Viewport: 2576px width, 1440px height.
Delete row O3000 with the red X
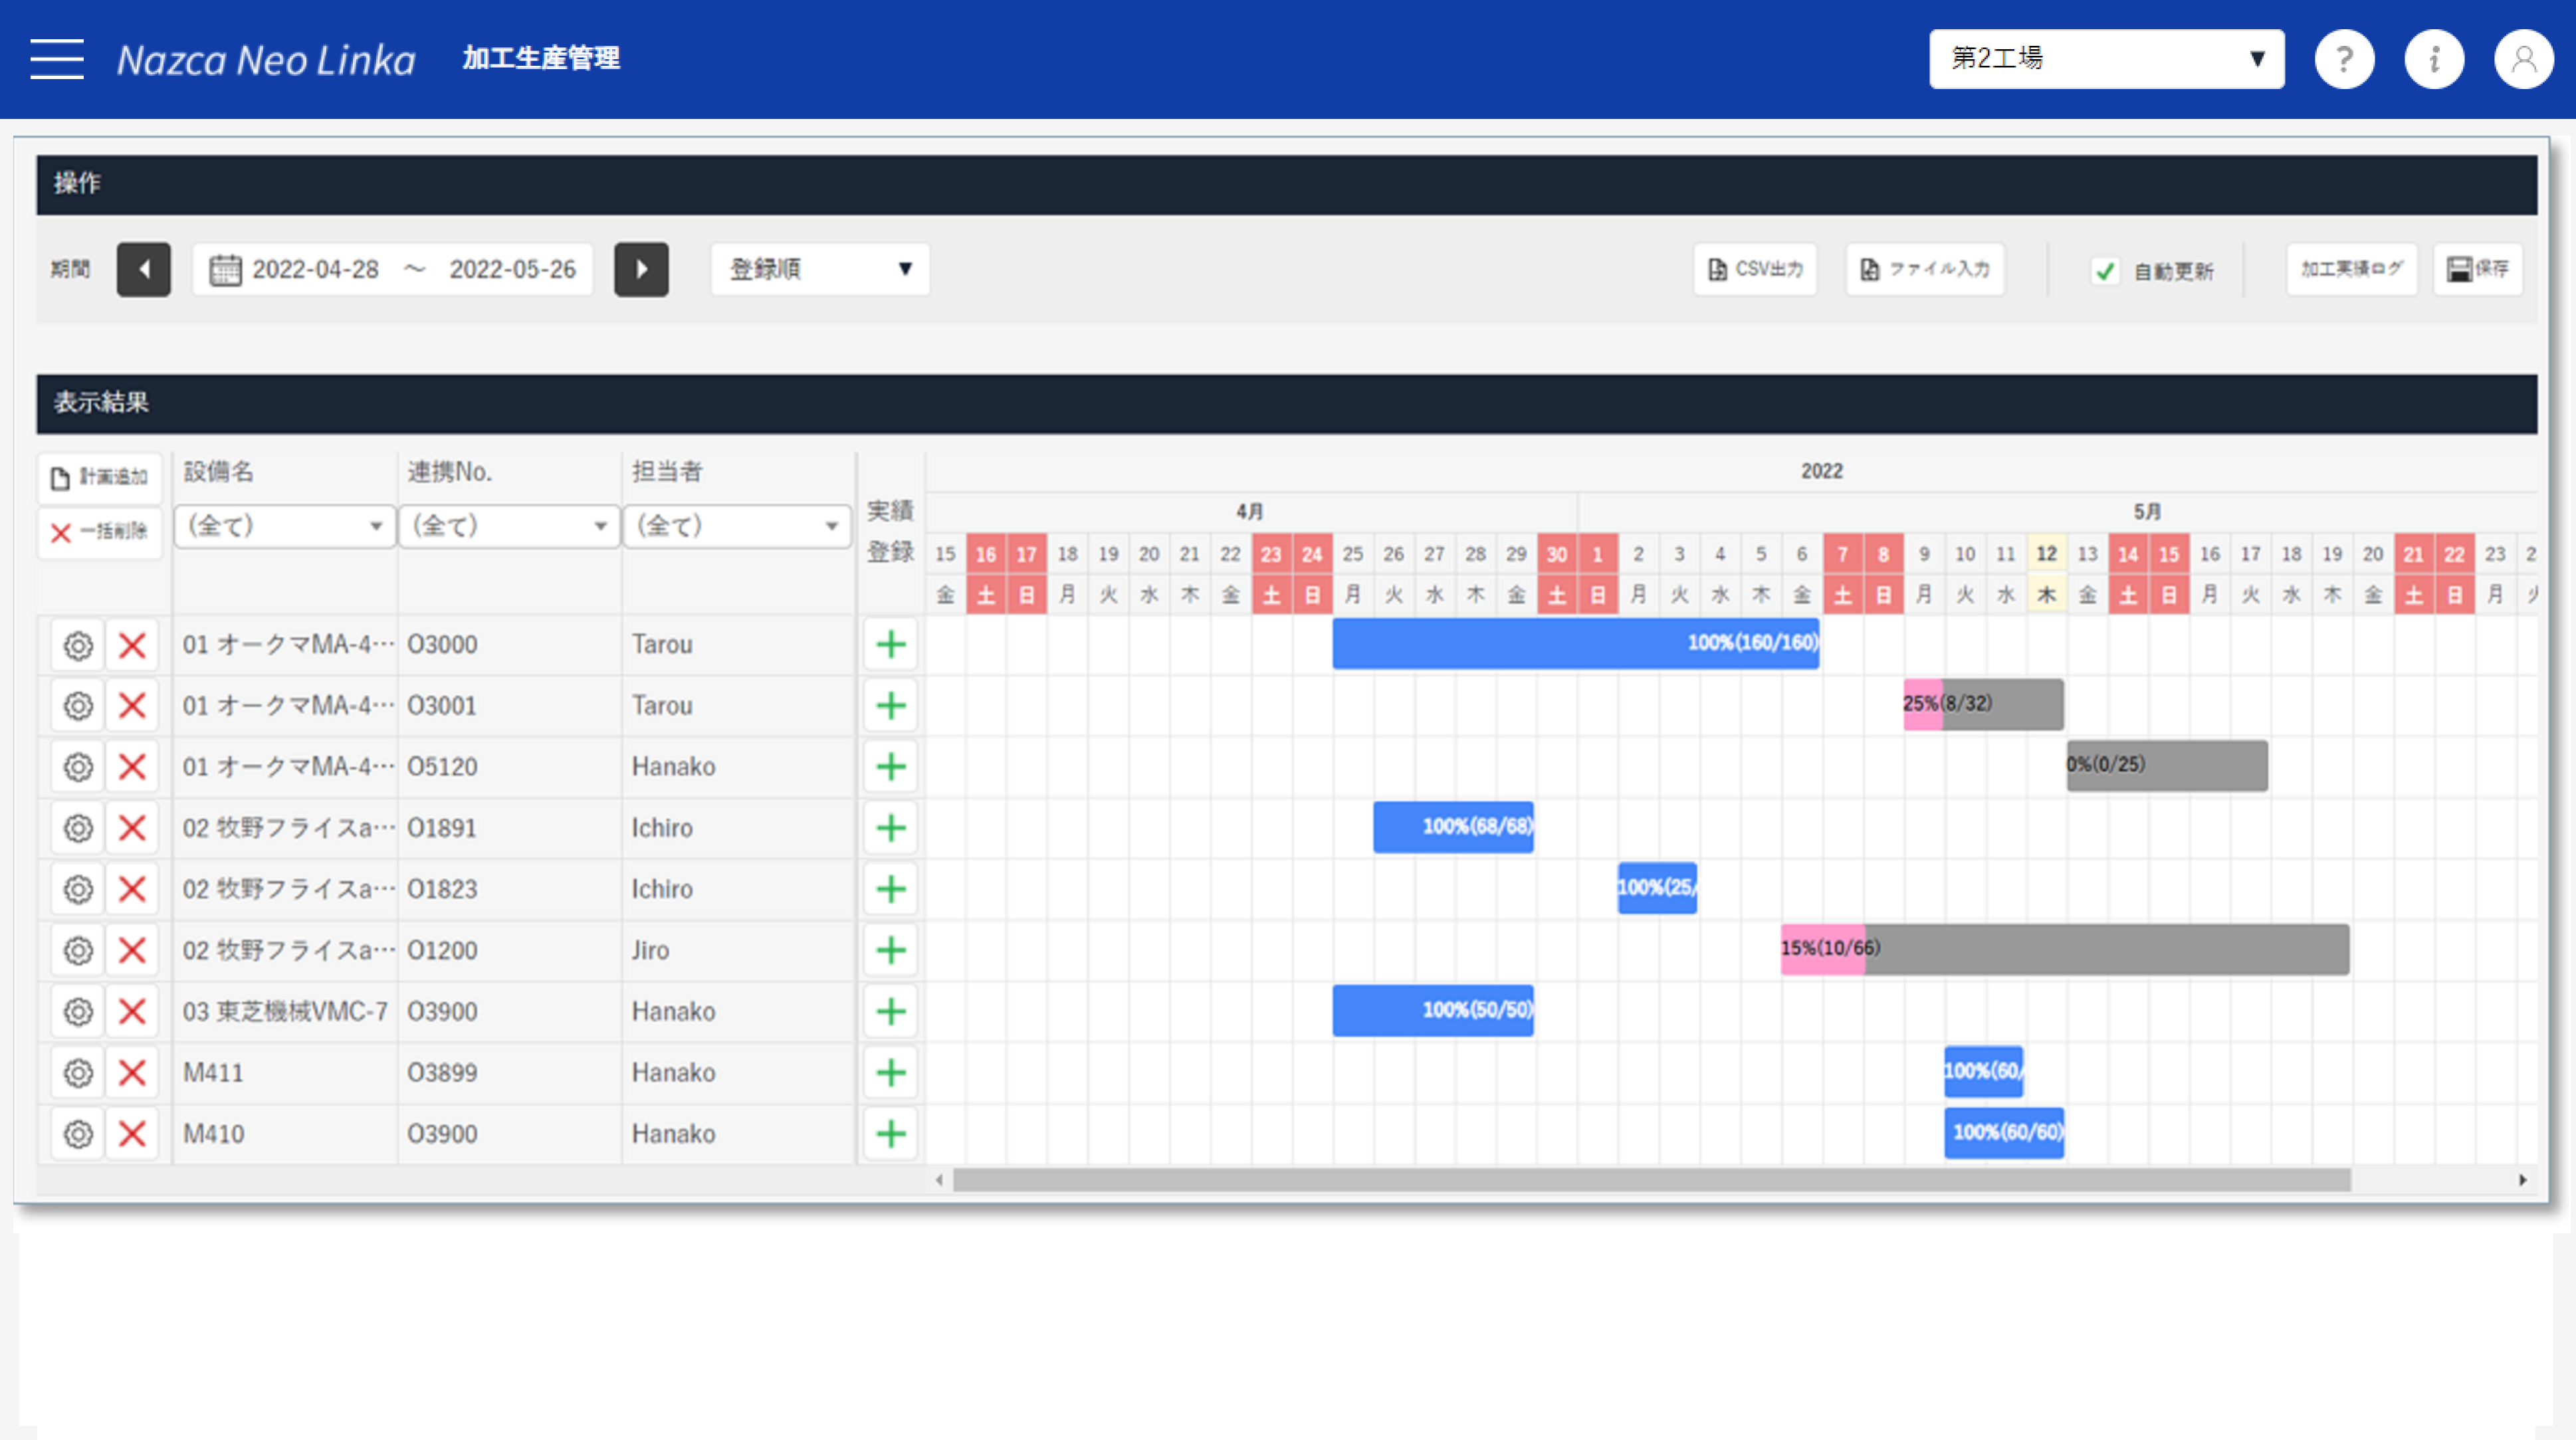click(x=132, y=645)
